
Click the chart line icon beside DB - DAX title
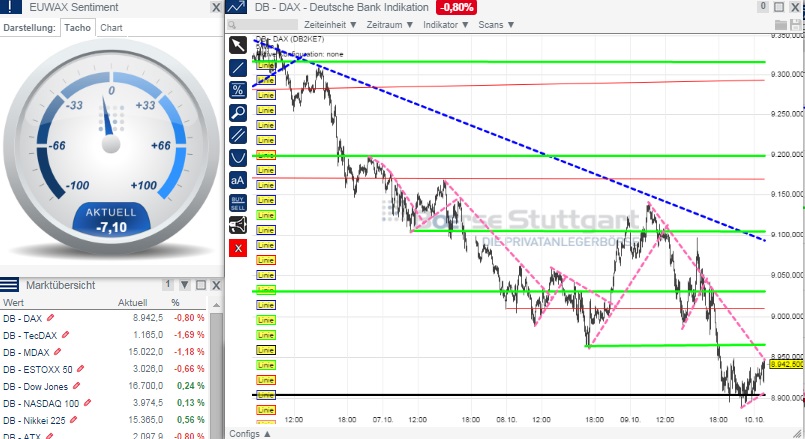(x=236, y=7)
